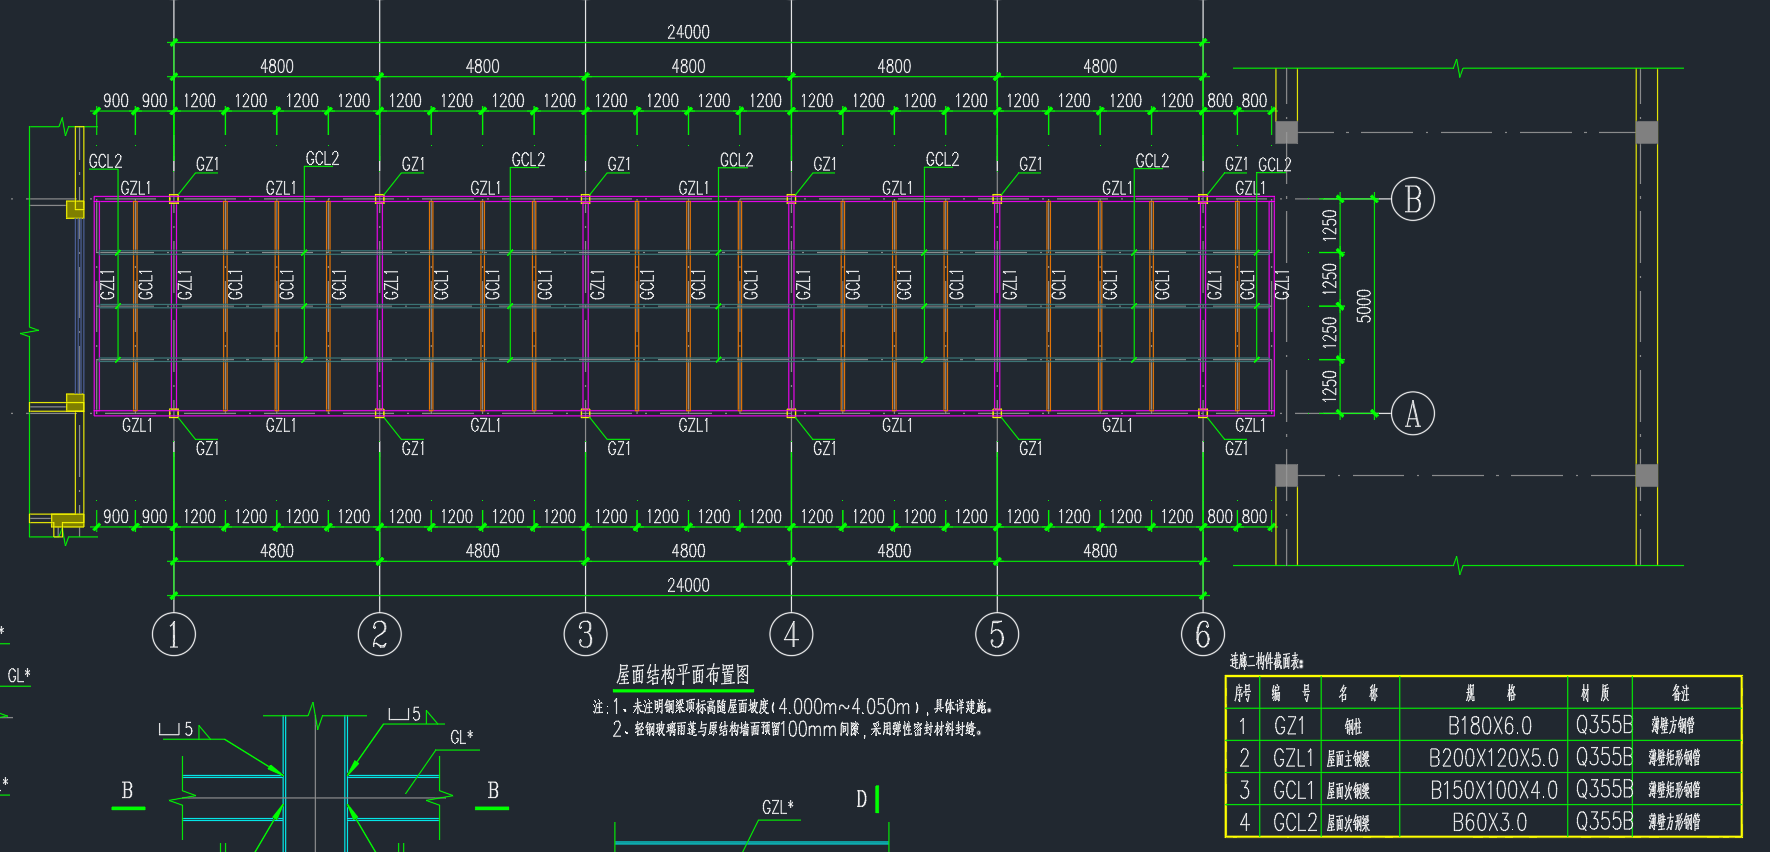Click the 24000 dimension below the plan
Screen dimensions: 1770x852
[x=688, y=585]
